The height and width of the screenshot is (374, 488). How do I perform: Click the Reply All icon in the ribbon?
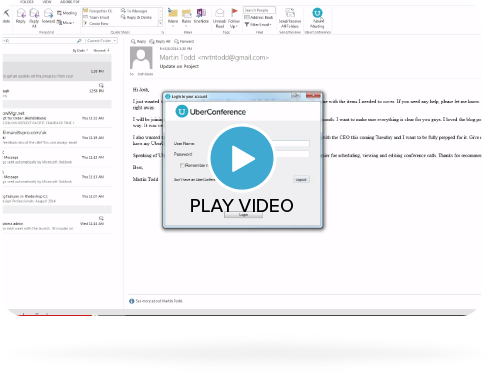[34, 17]
